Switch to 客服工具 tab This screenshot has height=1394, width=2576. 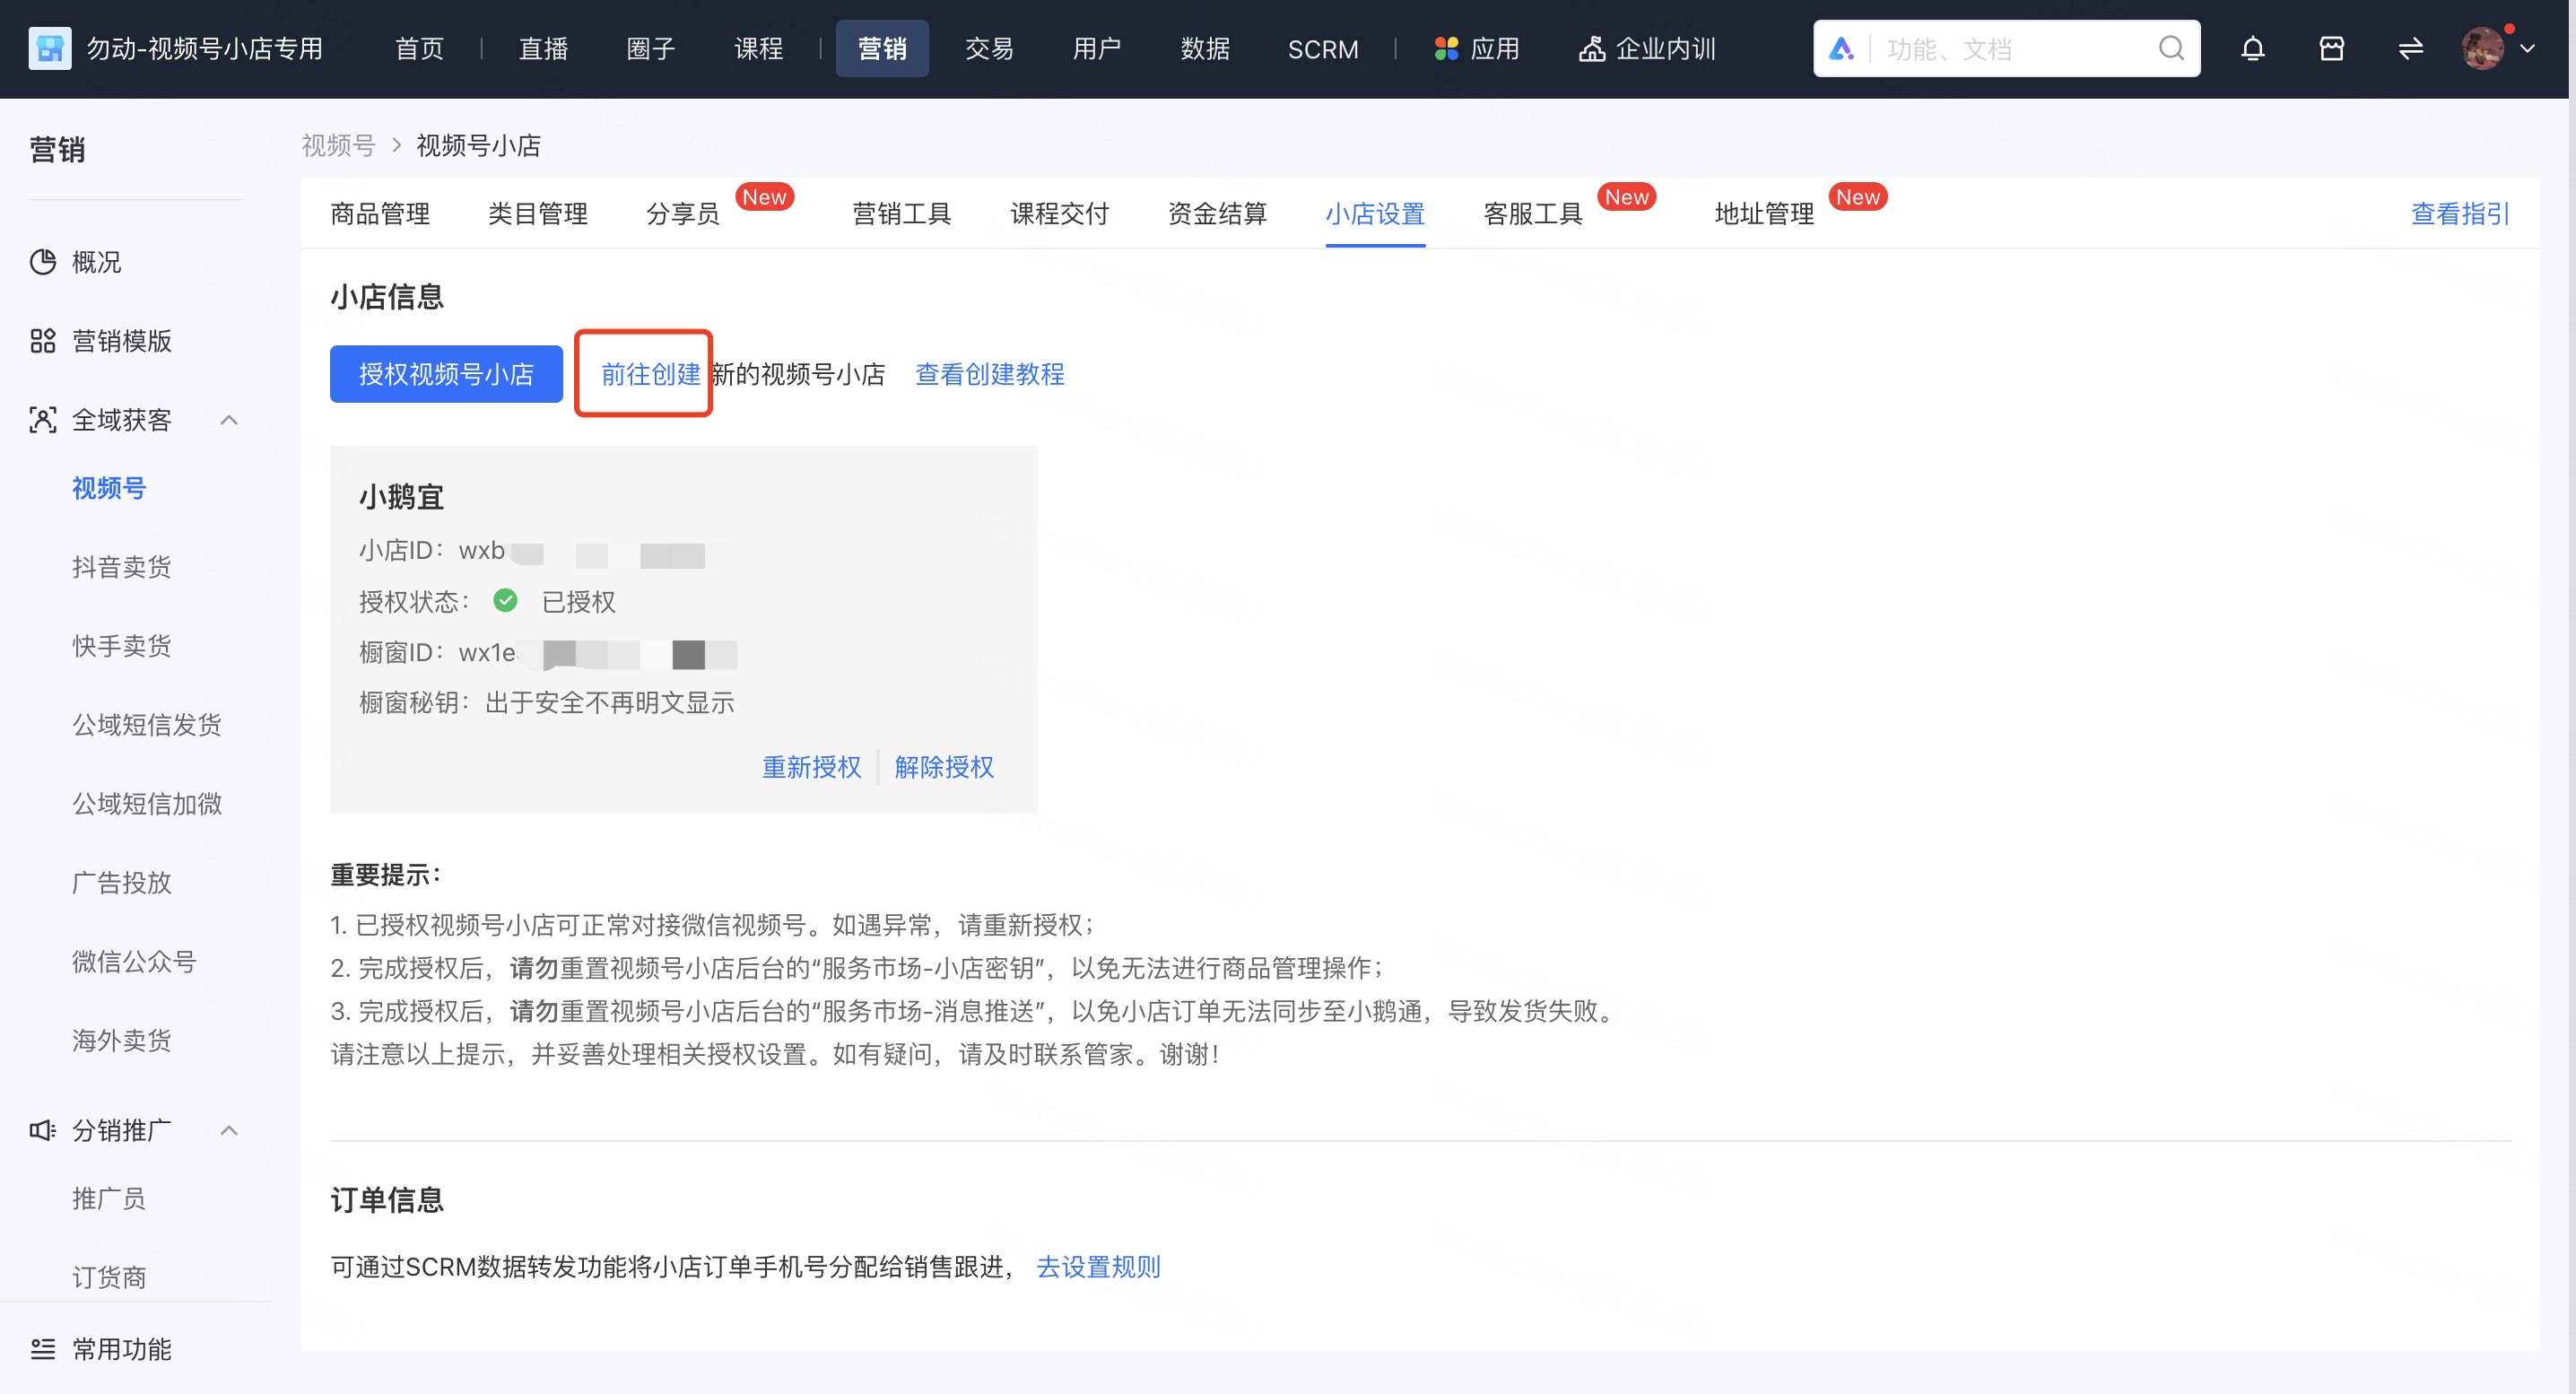click(x=1534, y=213)
